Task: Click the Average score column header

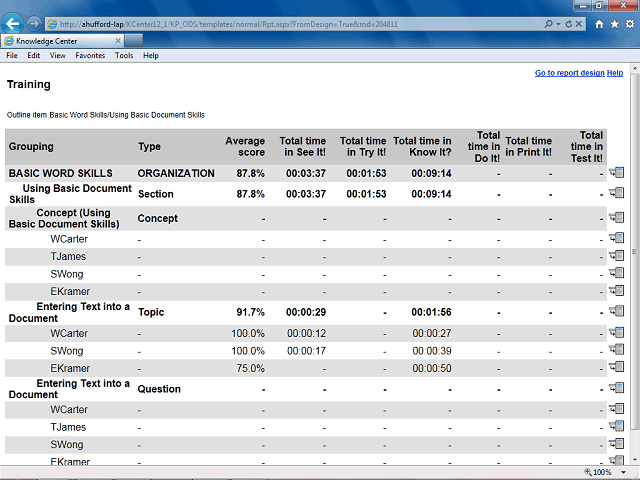Action: 245,147
